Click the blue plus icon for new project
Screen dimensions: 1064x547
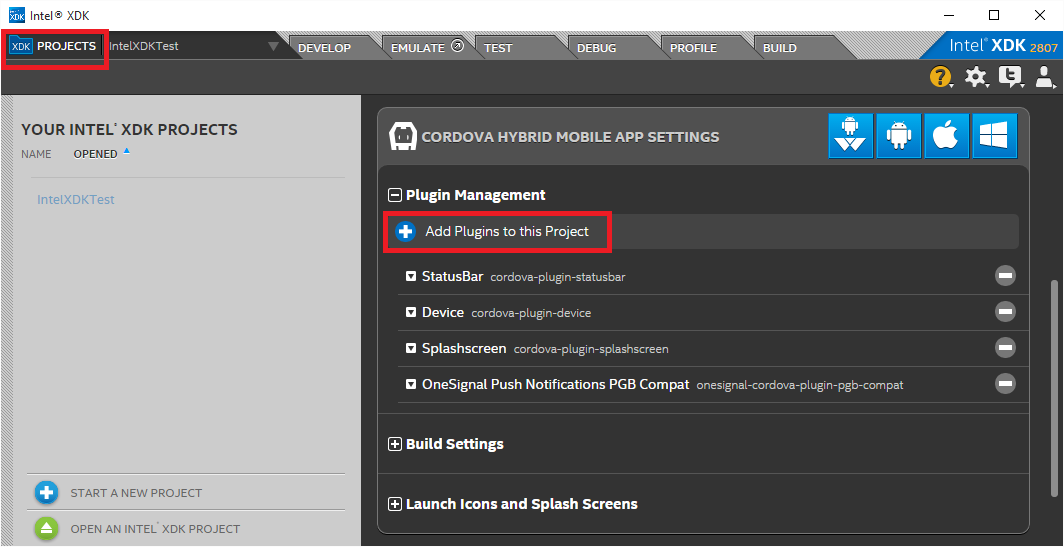(46, 493)
